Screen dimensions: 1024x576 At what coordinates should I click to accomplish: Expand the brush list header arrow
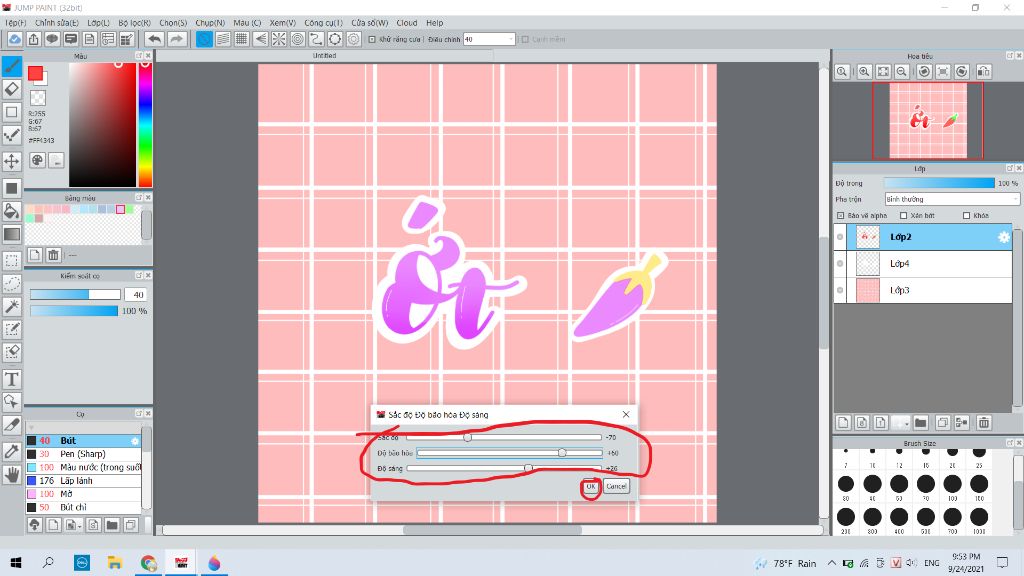click(x=31, y=428)
